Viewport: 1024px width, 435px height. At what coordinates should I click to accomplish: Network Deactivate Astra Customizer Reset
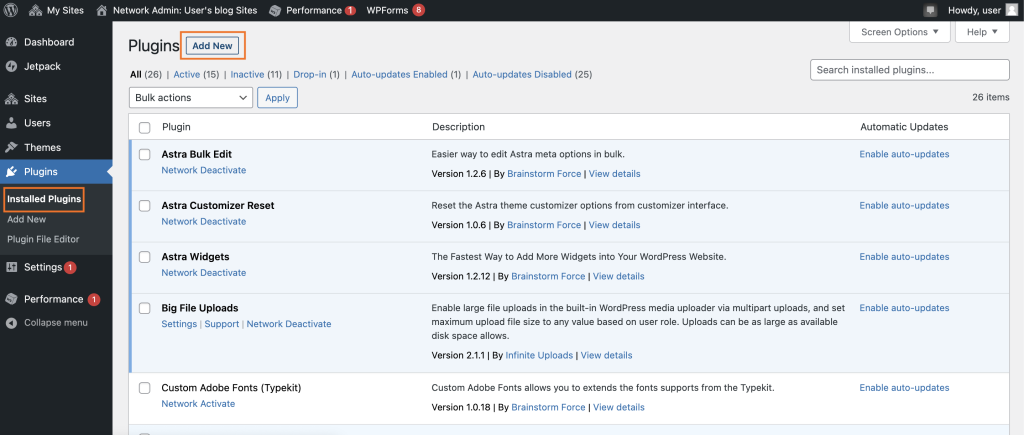[x=204, y=221]
